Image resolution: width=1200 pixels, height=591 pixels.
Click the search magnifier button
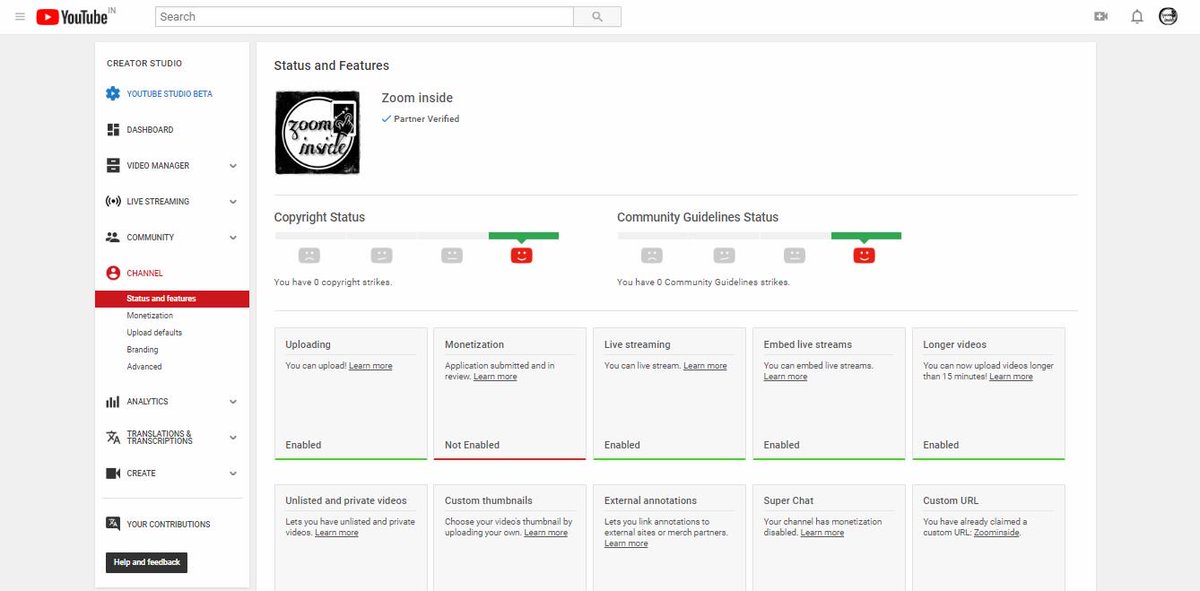[x=597, y=17]
